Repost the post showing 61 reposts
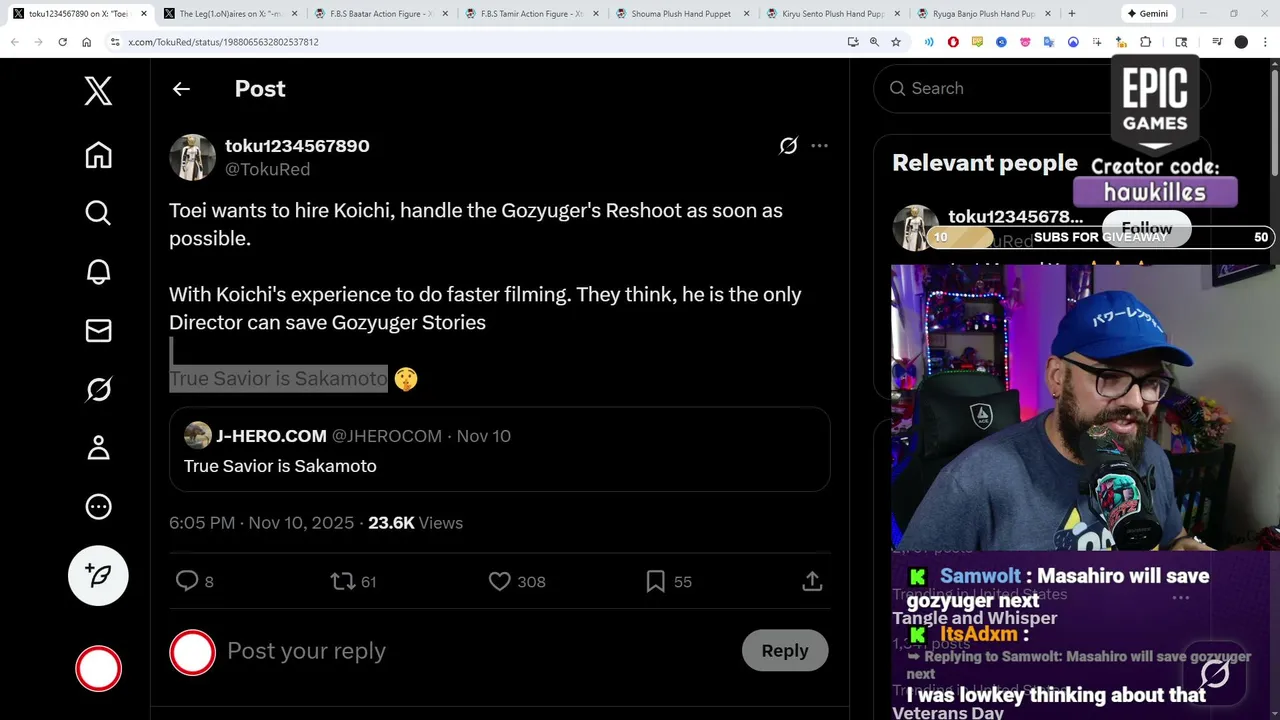Screen dimensions: 1280x720 tap(353, 581)
